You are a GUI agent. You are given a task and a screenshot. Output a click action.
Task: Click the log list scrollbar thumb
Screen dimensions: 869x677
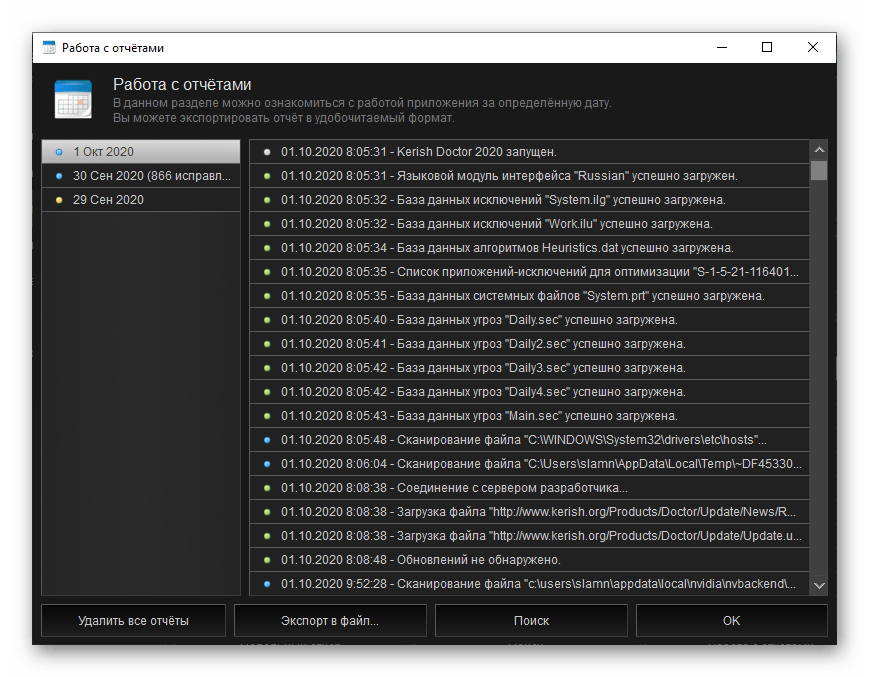tap(819, 170)
